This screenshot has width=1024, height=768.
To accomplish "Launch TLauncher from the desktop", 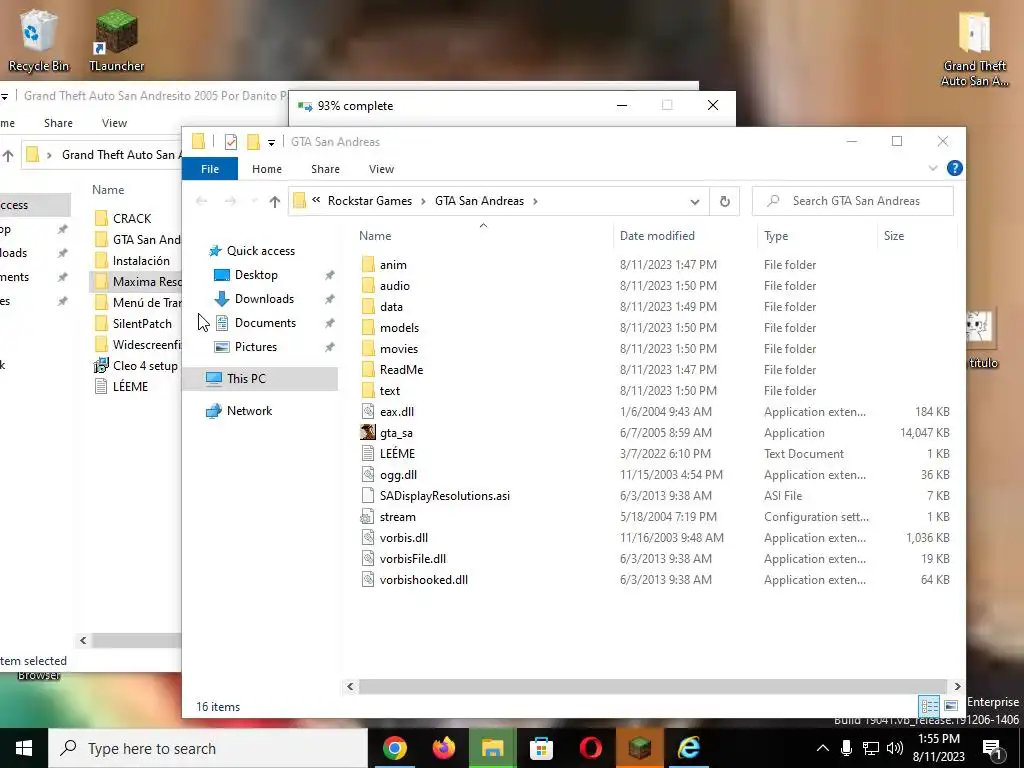I will pyautogui.click(x=116, y=40).
